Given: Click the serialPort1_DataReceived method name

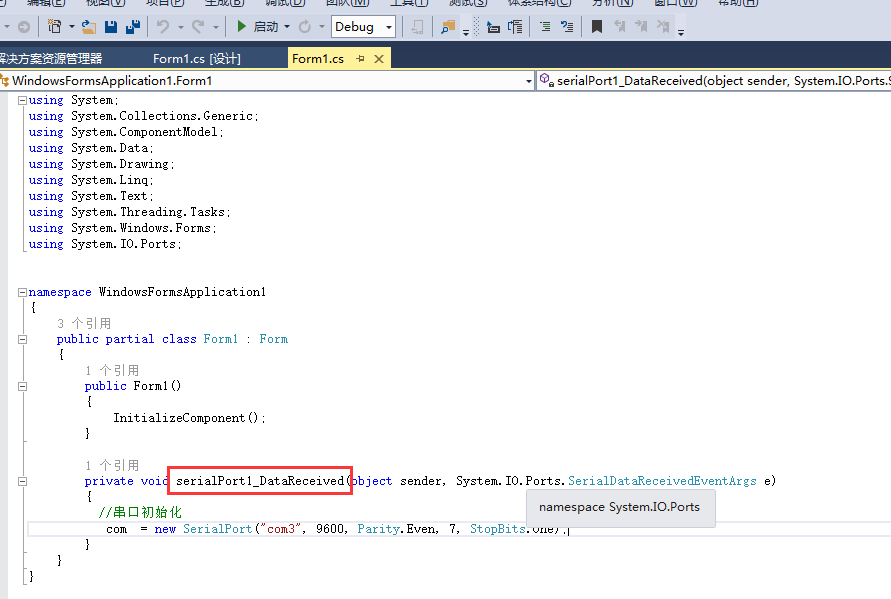Looking at the screenshot, I should (x=260, y=481).
